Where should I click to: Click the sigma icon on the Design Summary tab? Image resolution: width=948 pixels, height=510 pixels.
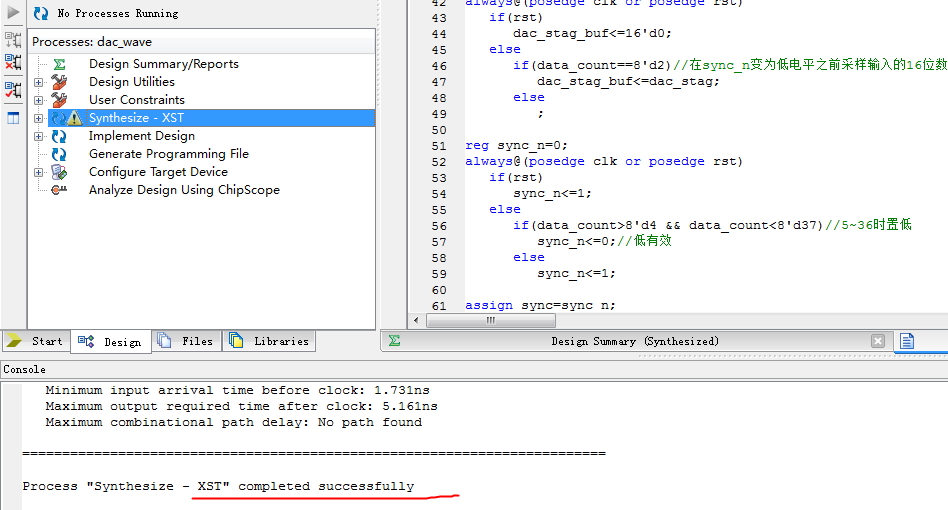(x=394, y=341)
